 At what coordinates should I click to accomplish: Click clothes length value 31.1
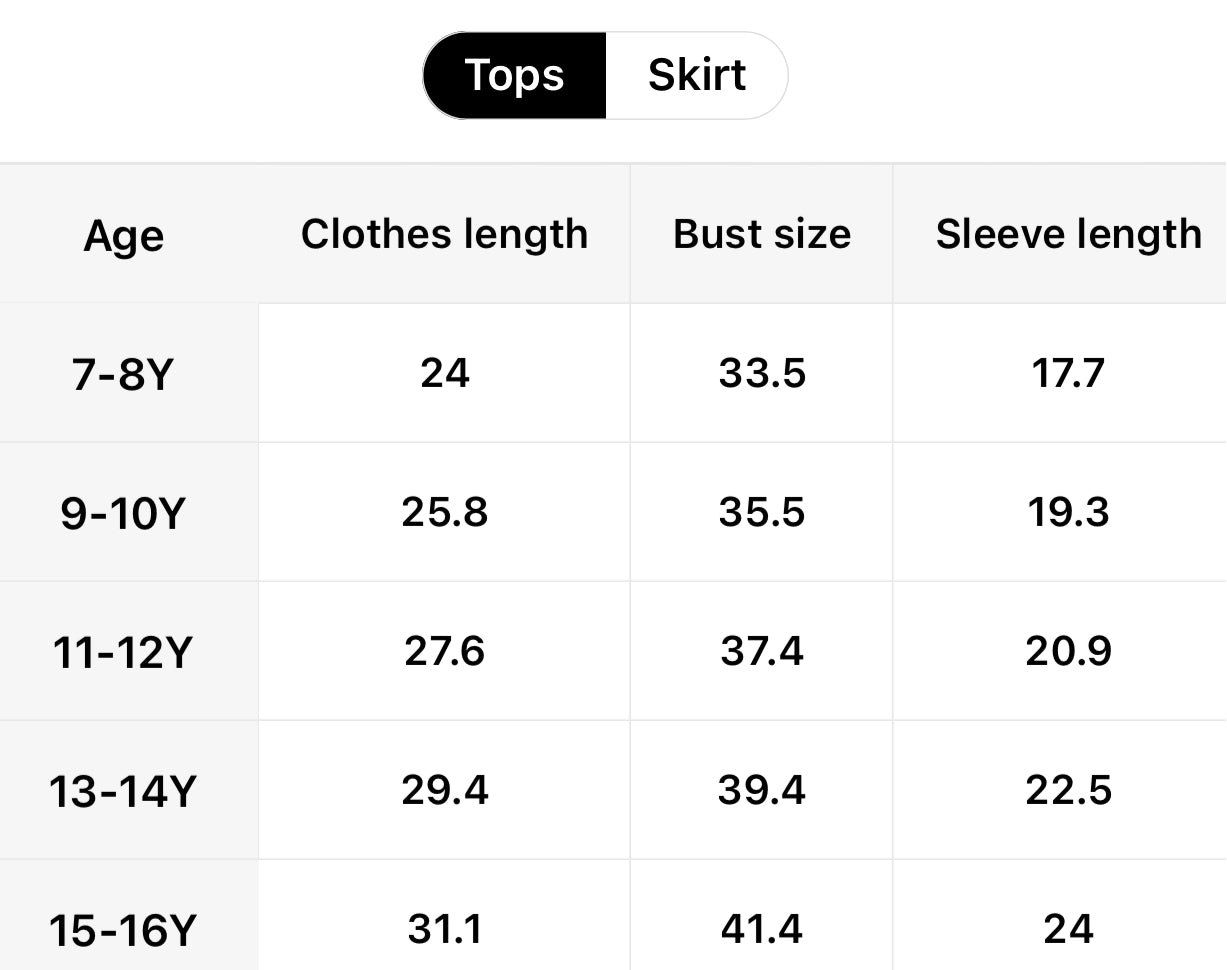click(444, 929)
